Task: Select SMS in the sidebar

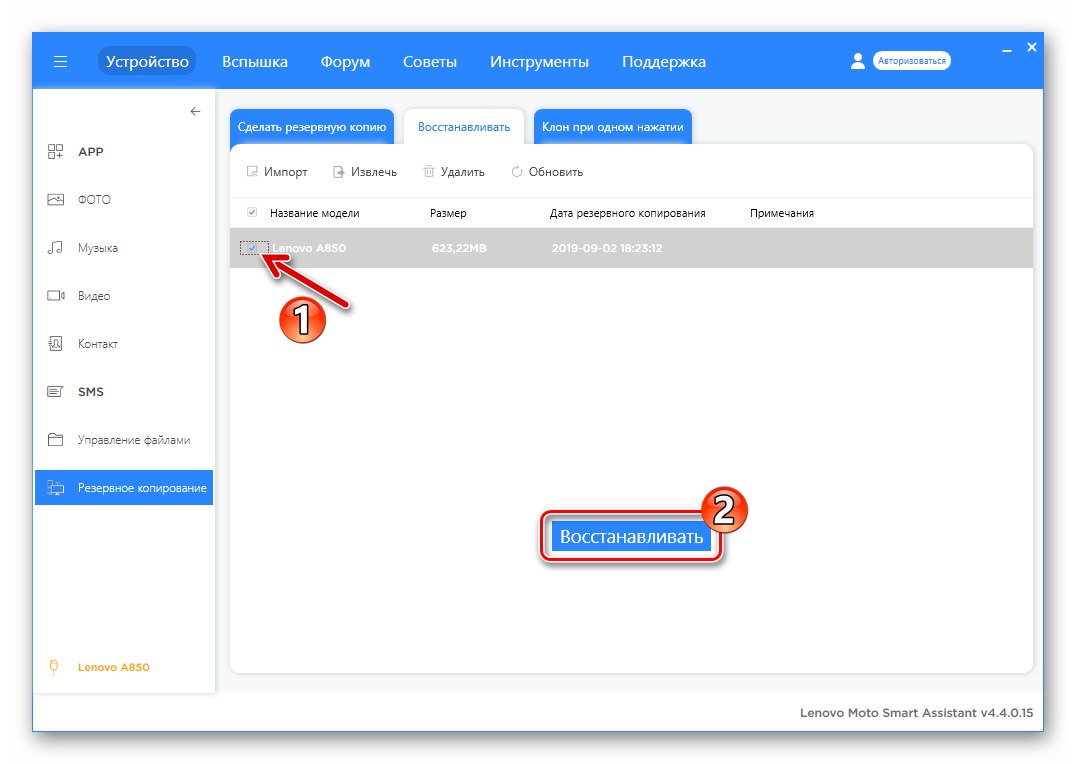Action: click(x=91, y=392)
